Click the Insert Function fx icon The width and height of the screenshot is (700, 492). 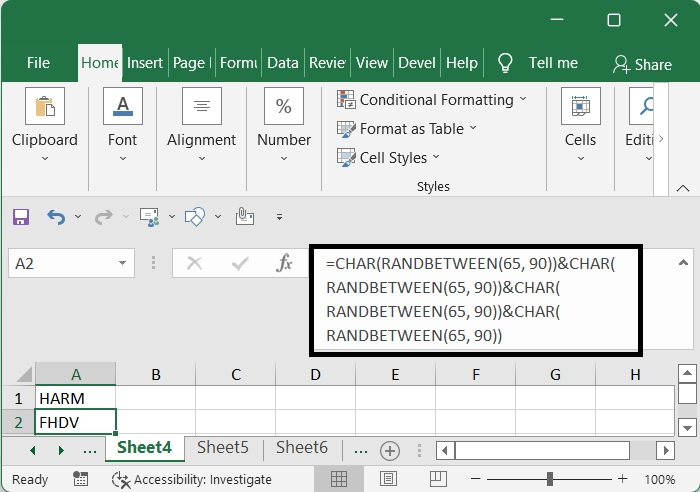coord(285,263)
